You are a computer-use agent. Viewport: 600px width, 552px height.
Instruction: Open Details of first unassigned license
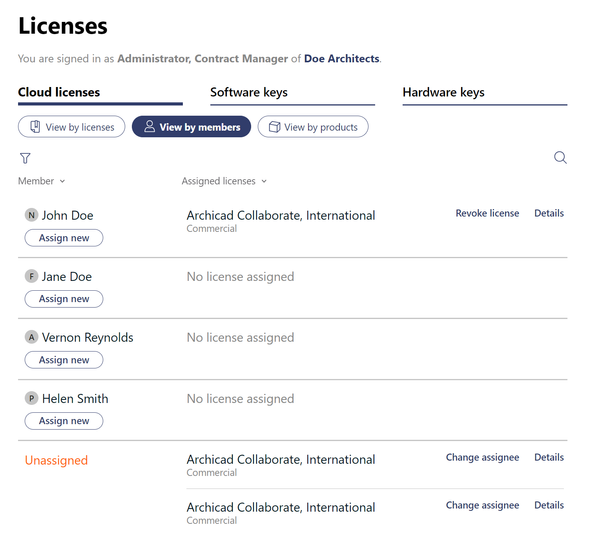[x=549, y=457]
